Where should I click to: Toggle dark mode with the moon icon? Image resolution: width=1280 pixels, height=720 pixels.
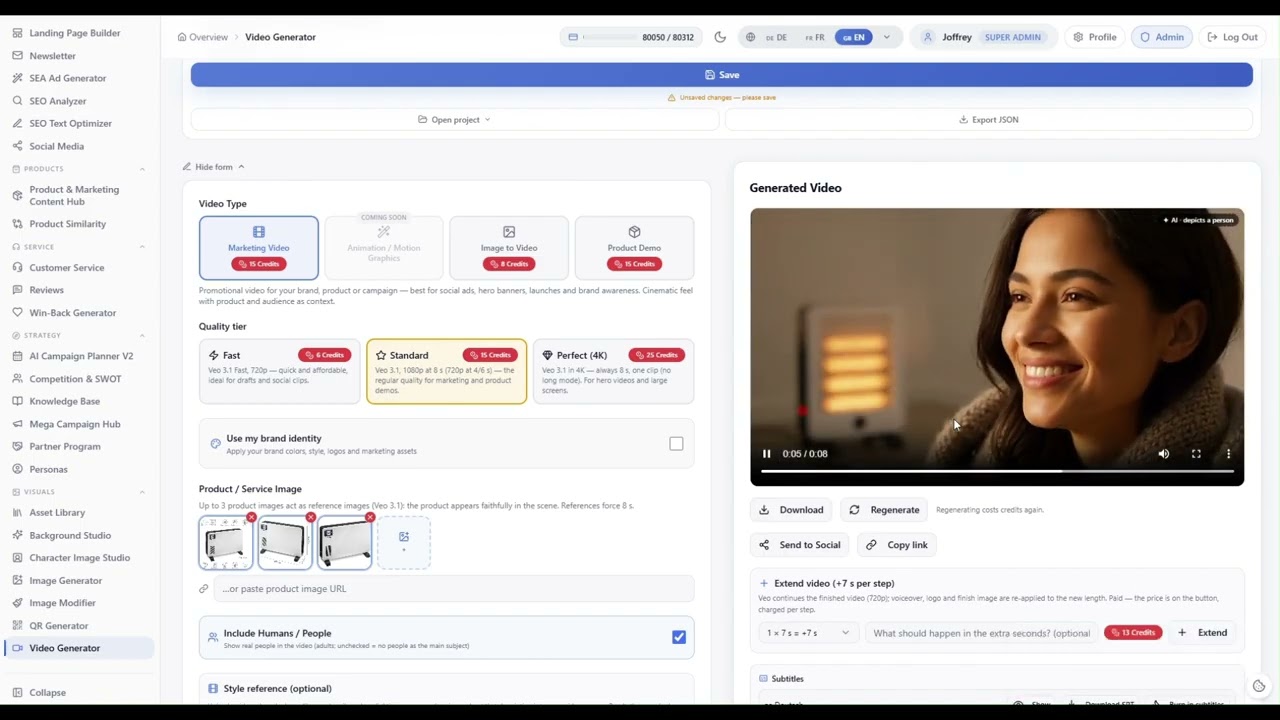point(720,37)
